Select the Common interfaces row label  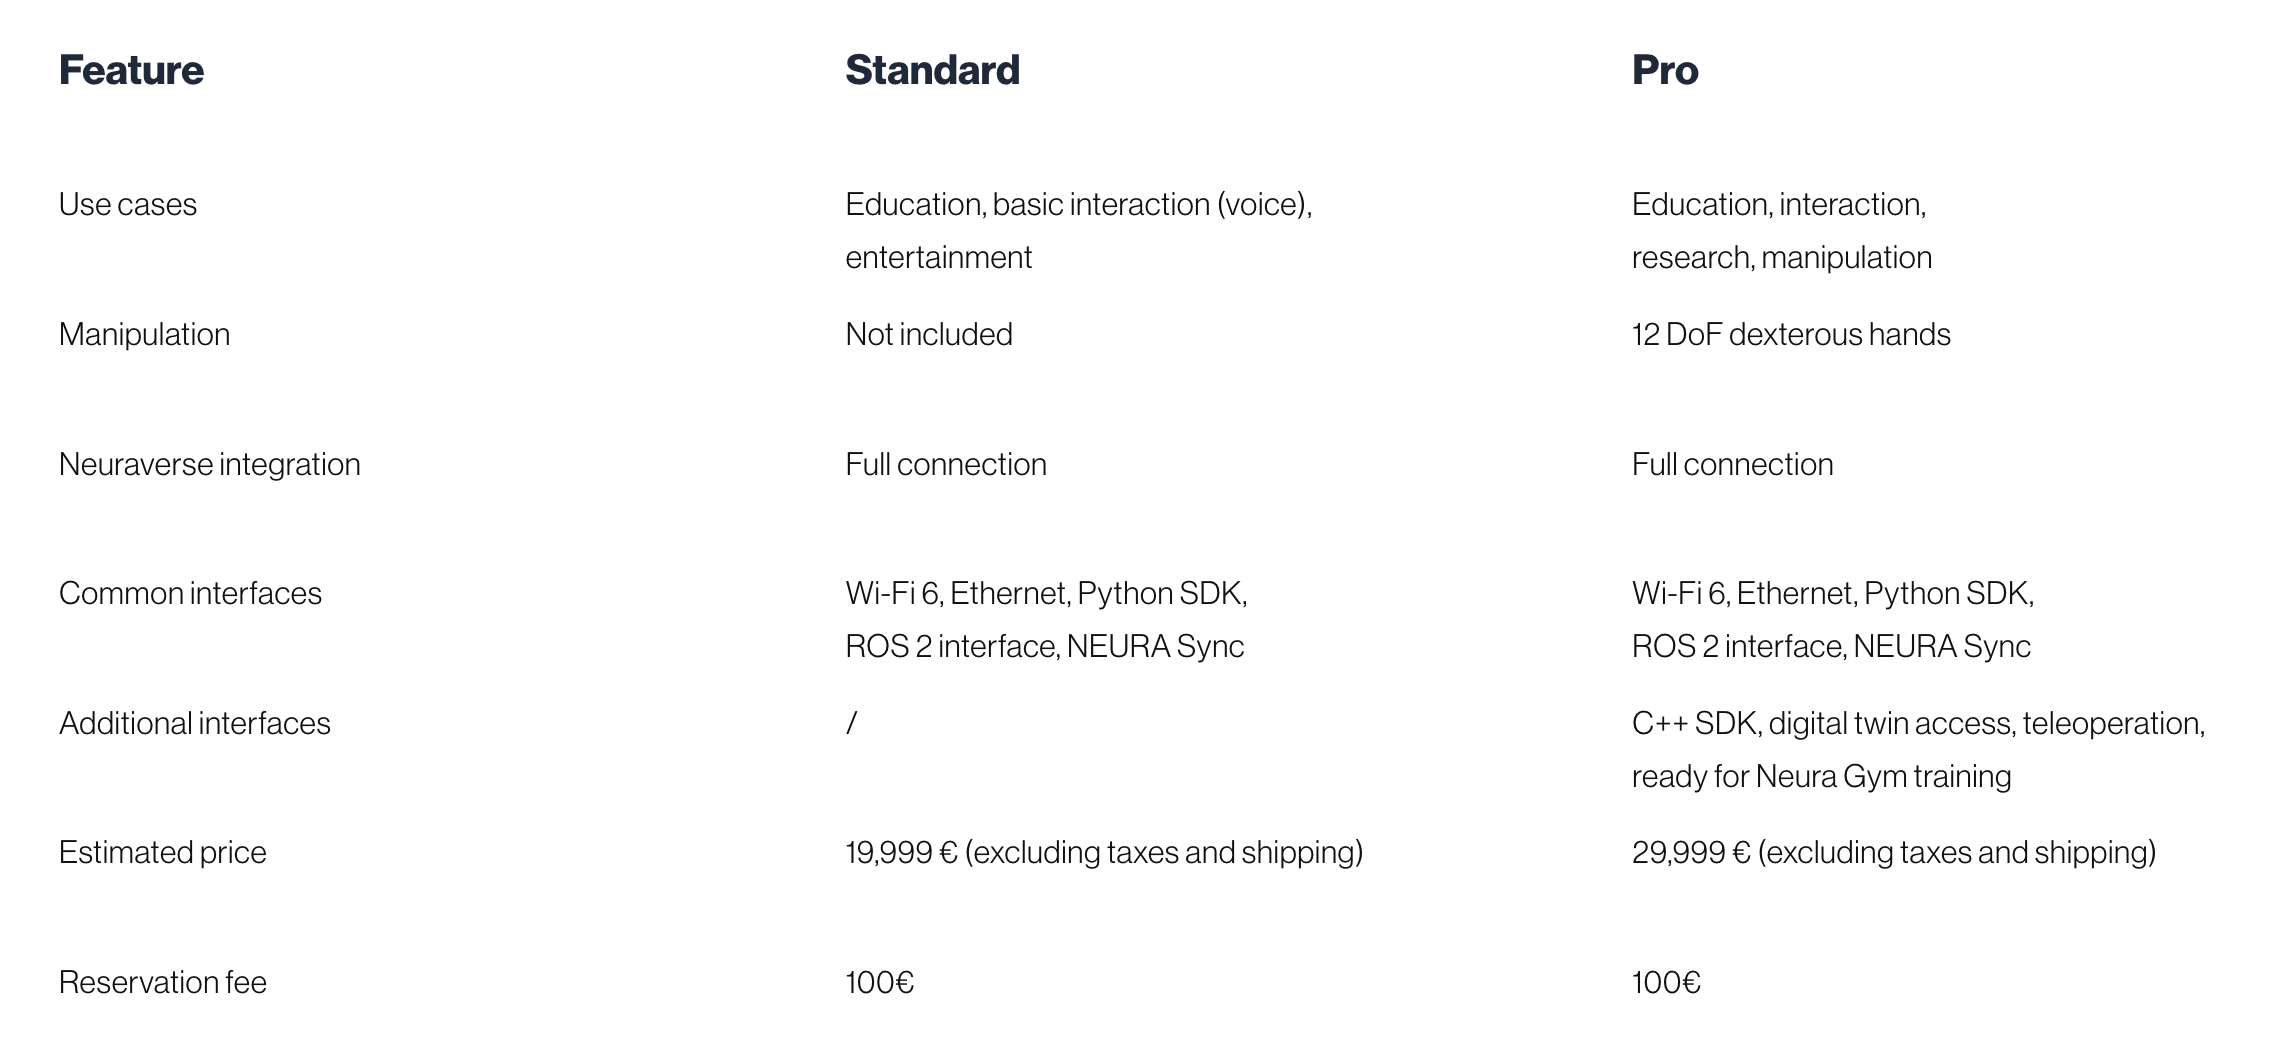click(190, 593)
